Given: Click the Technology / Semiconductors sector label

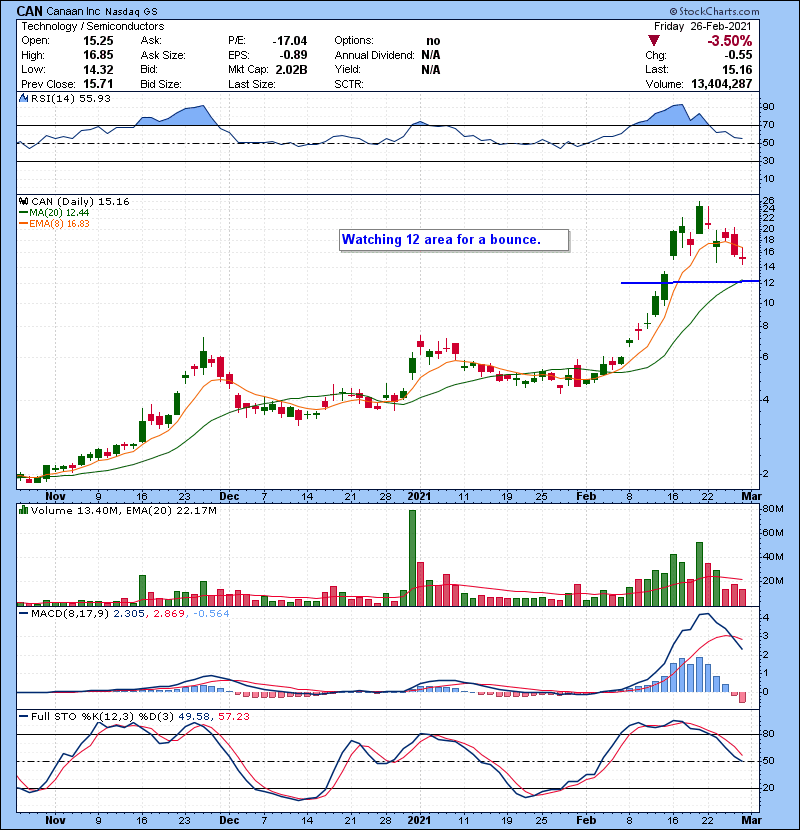Looking at the screenshot, I should point(93,26).
